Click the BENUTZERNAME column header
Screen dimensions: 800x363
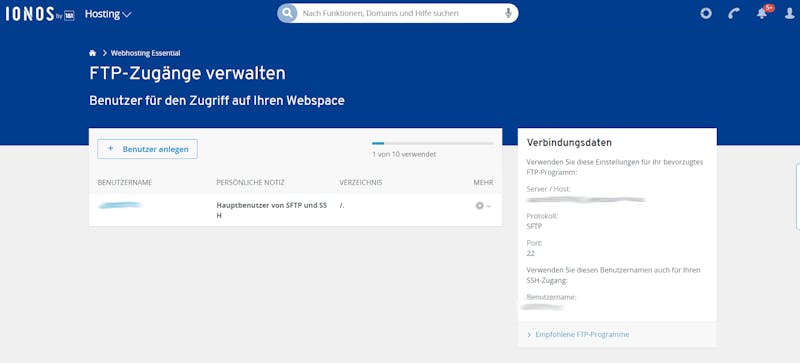125,182
